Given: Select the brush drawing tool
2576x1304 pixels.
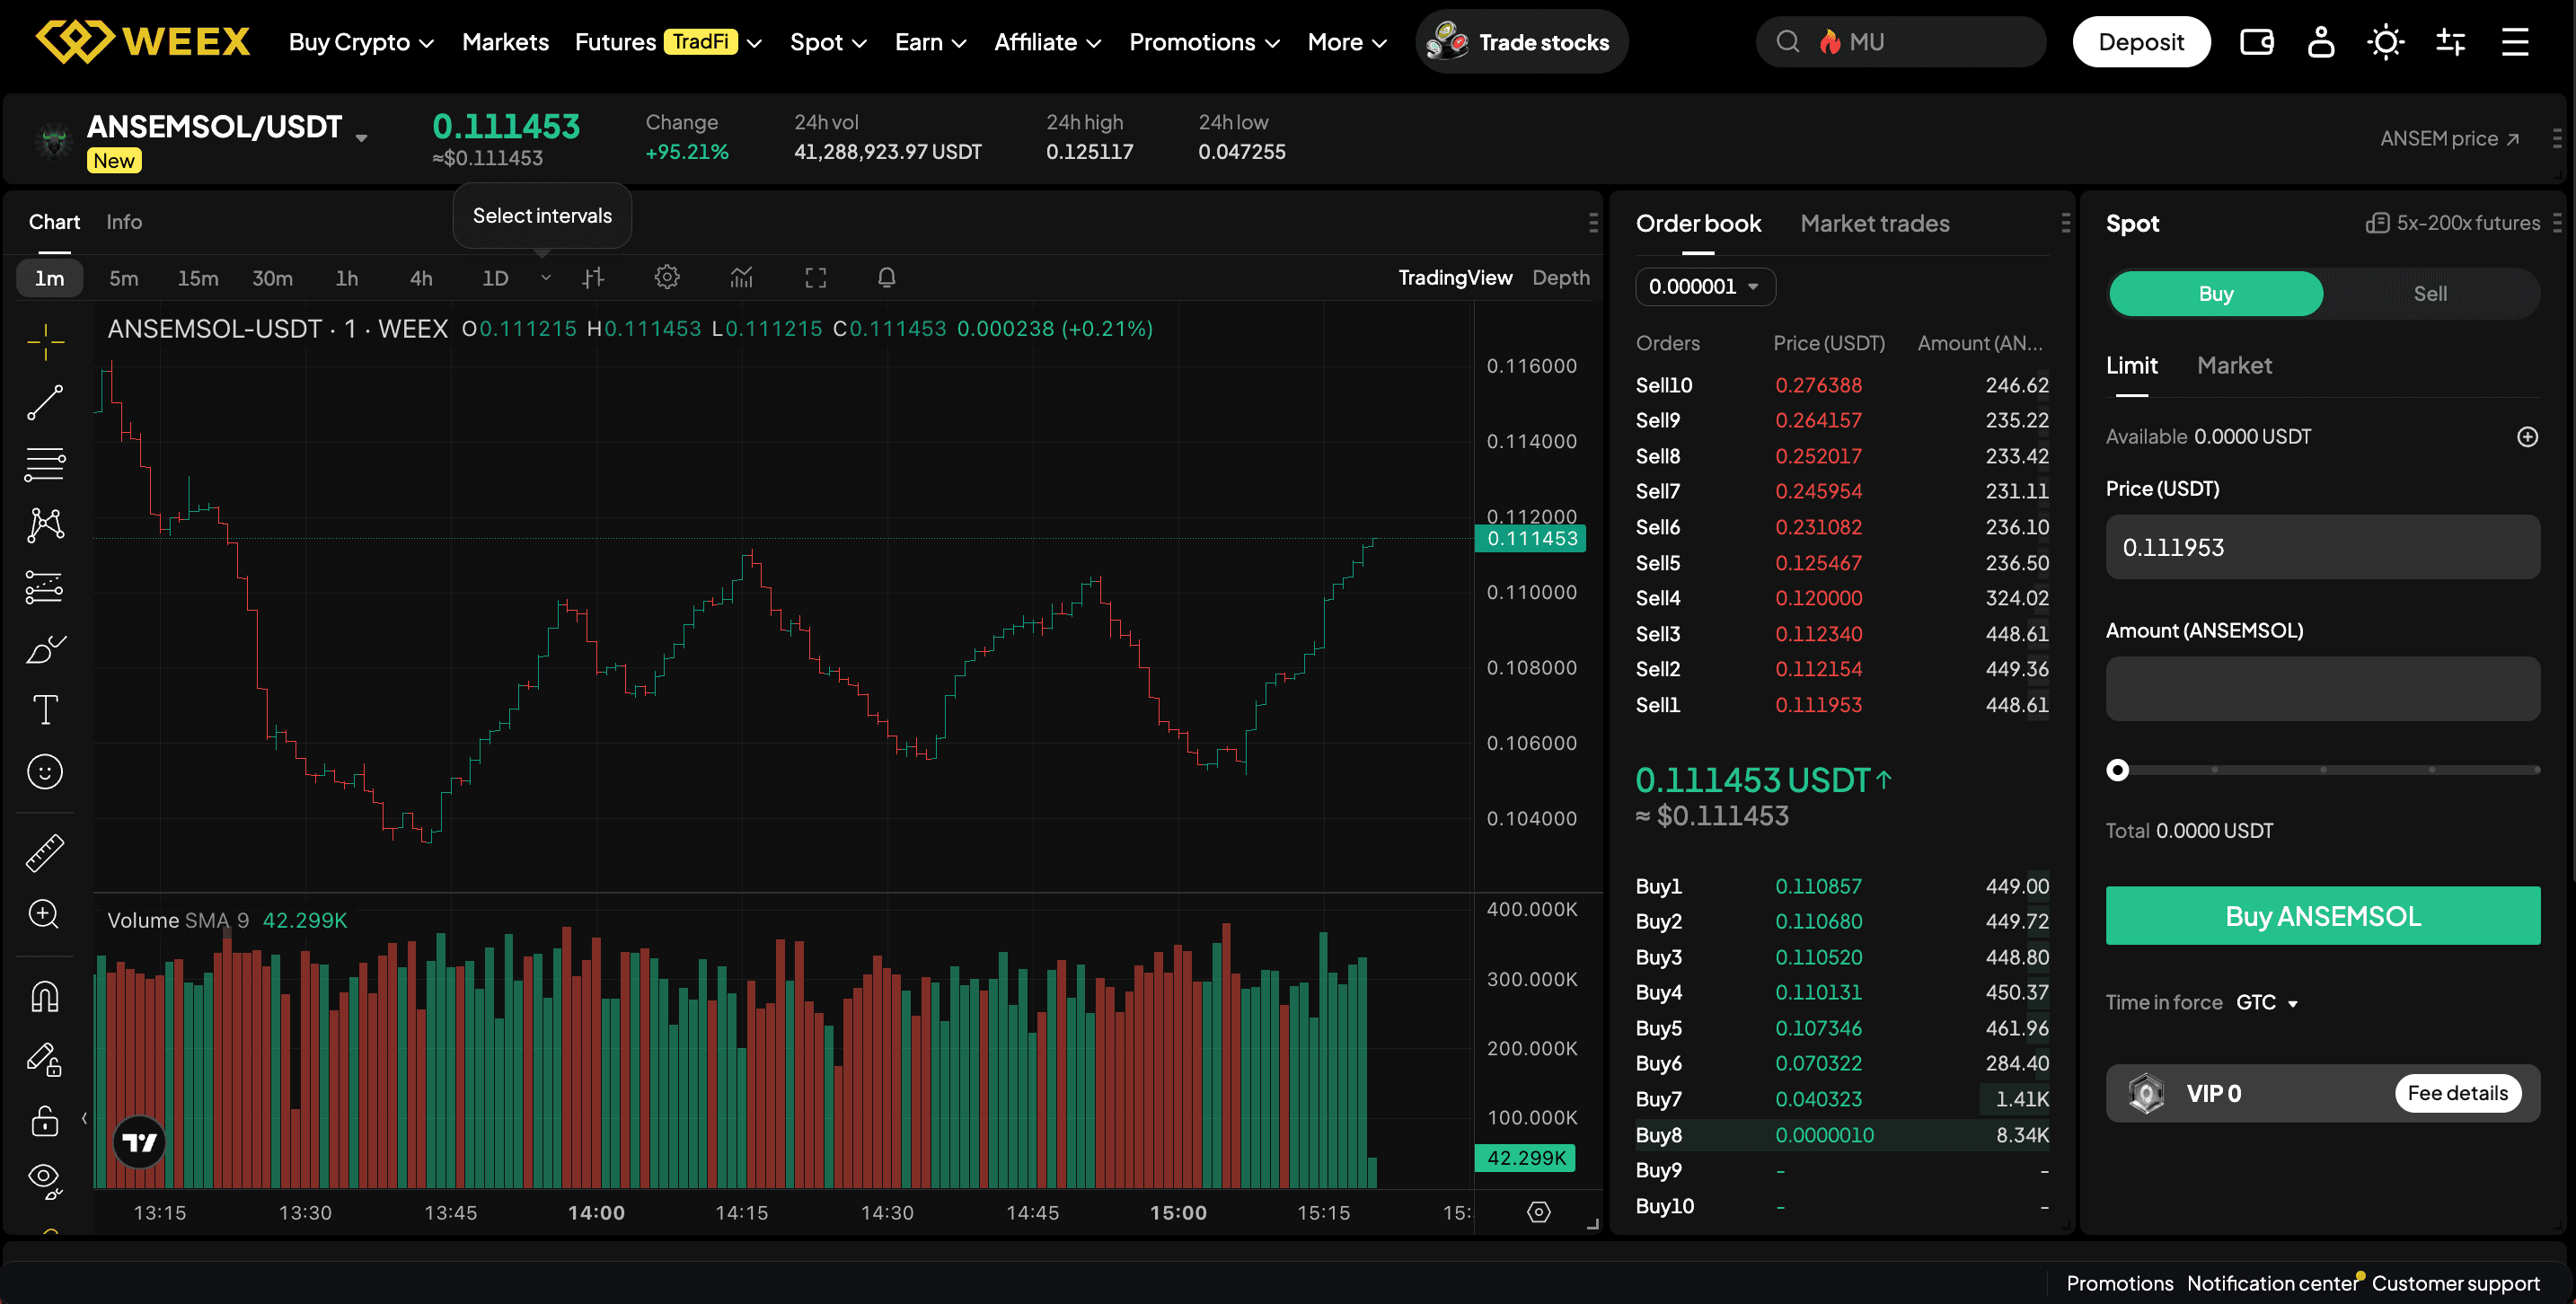Looking at the screenshot, I should (45, 649).
